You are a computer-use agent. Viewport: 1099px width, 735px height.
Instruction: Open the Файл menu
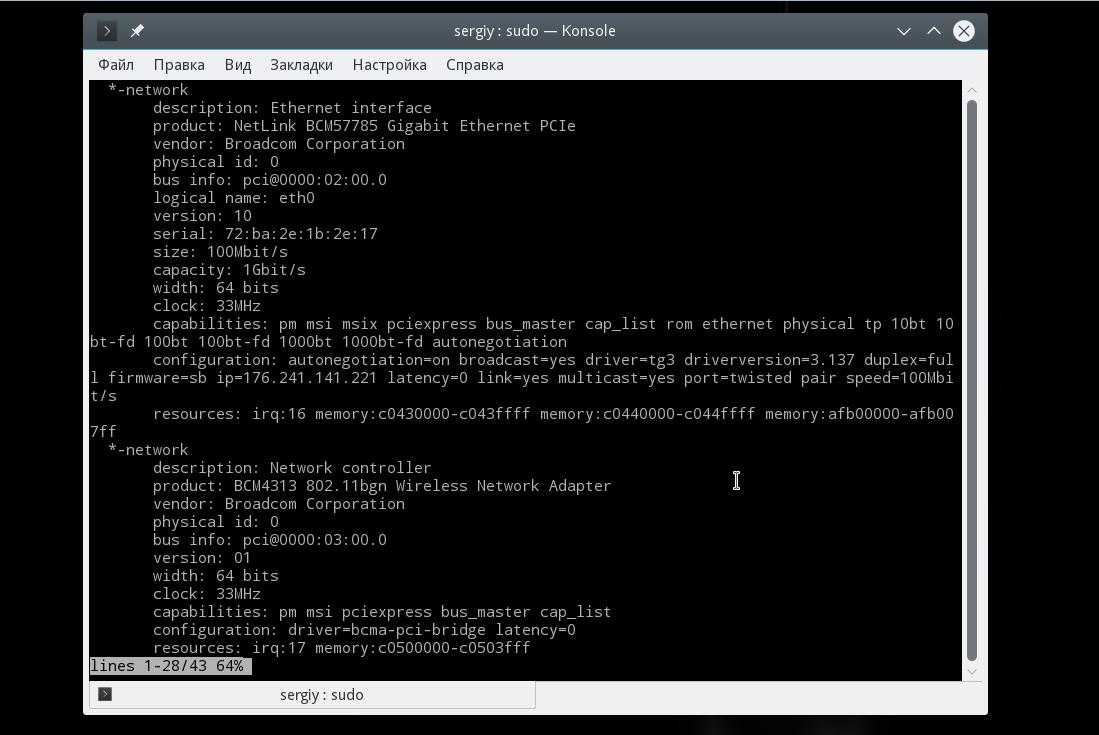pos(116,65)
